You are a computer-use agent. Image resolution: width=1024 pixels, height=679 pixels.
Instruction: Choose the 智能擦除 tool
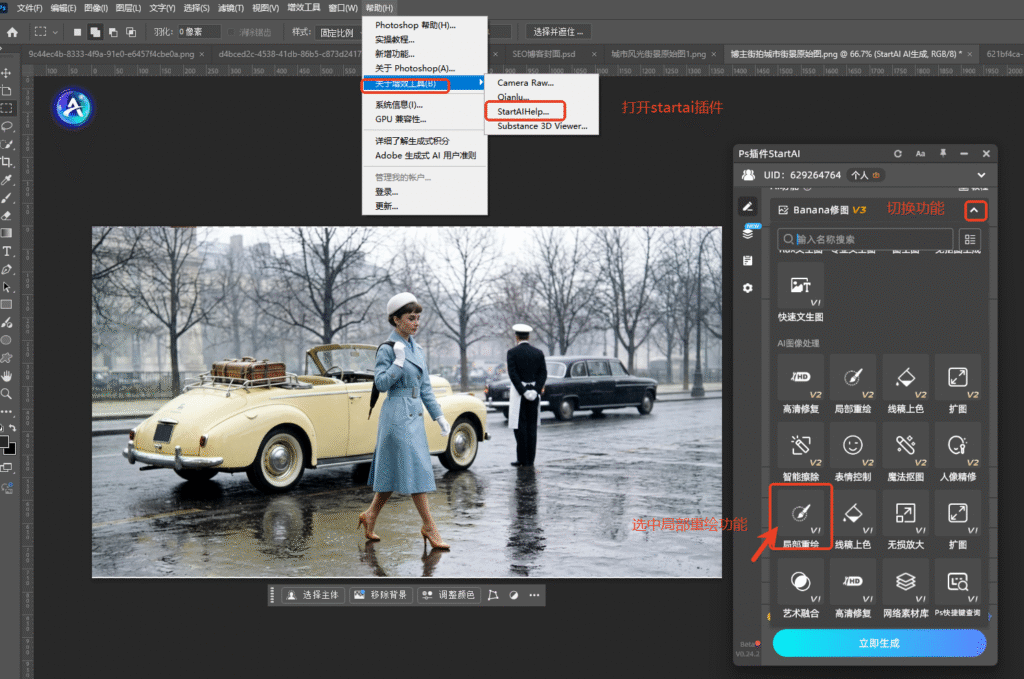[801, 452]
